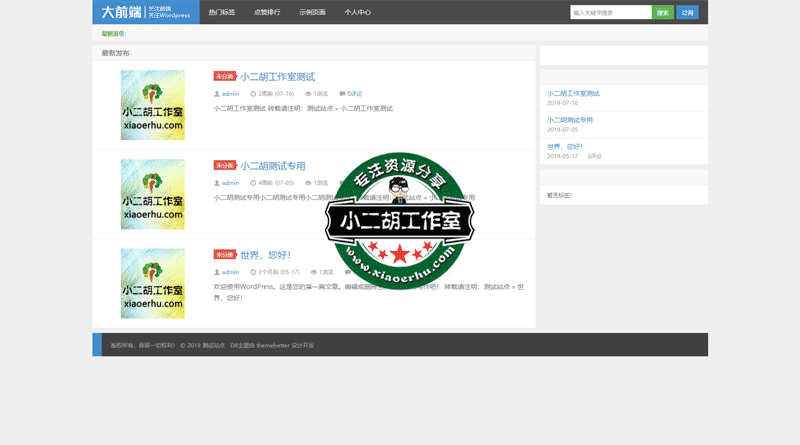
Task: Open the 热门标签 menu item
Action: coord(222,12)
